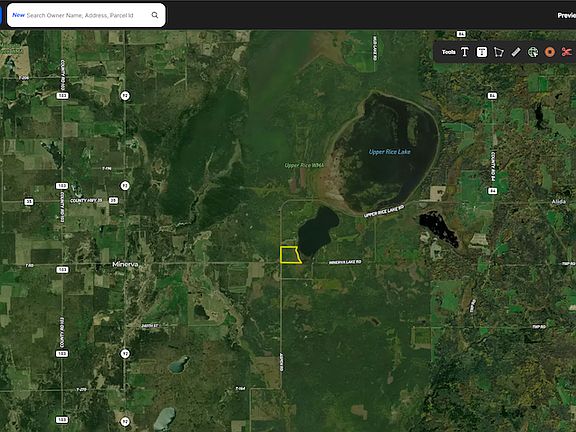The height and width of the screenshot is (432, 576).
Task: Click the Upper Rice Lake Rd label
Action: 384,211
